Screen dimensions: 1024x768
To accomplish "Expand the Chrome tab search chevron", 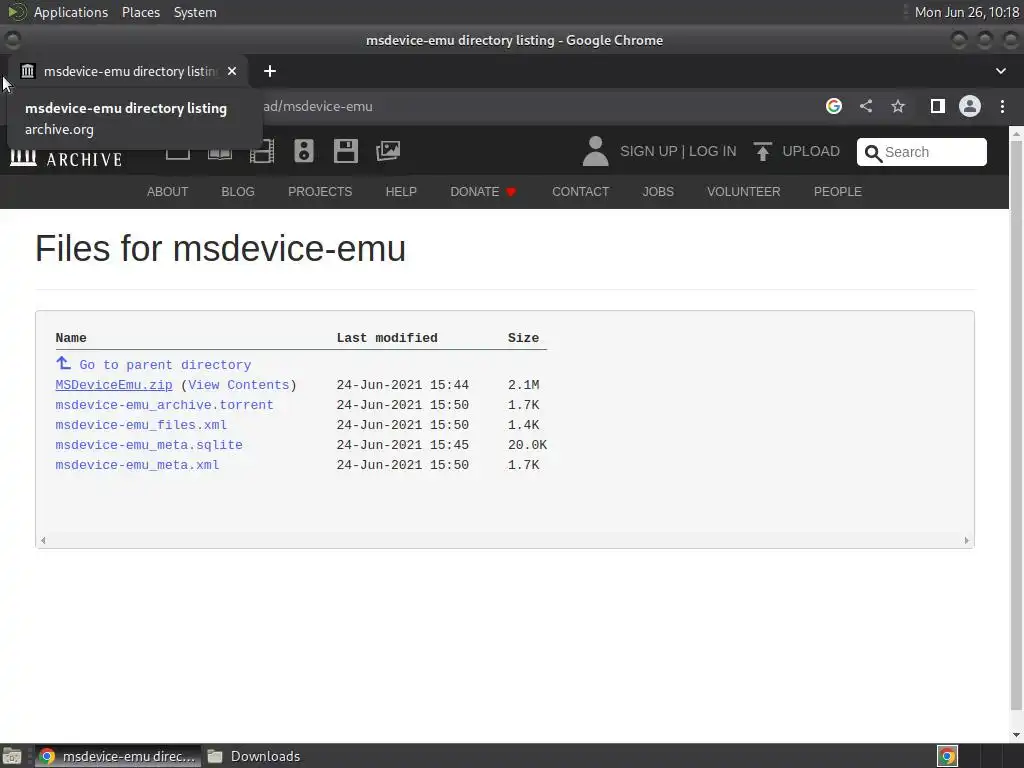I will [1000, 71].
